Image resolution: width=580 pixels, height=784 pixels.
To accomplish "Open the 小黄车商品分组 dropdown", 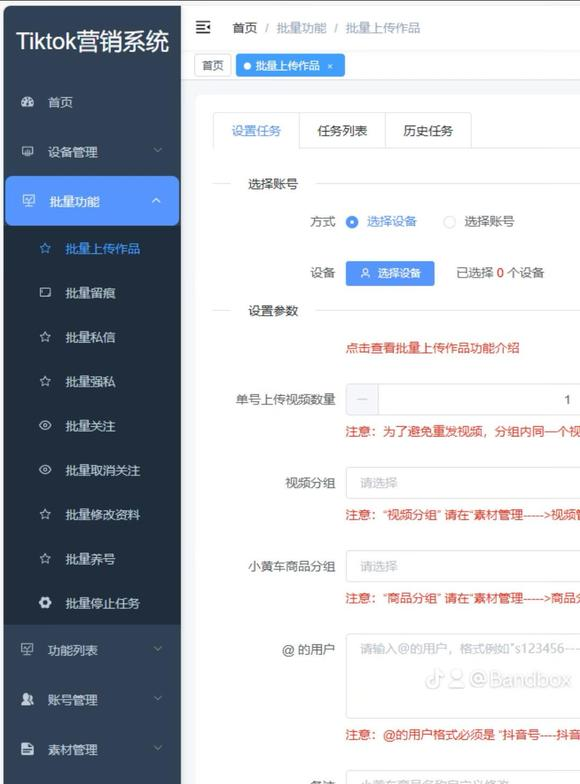I will 463,566.
